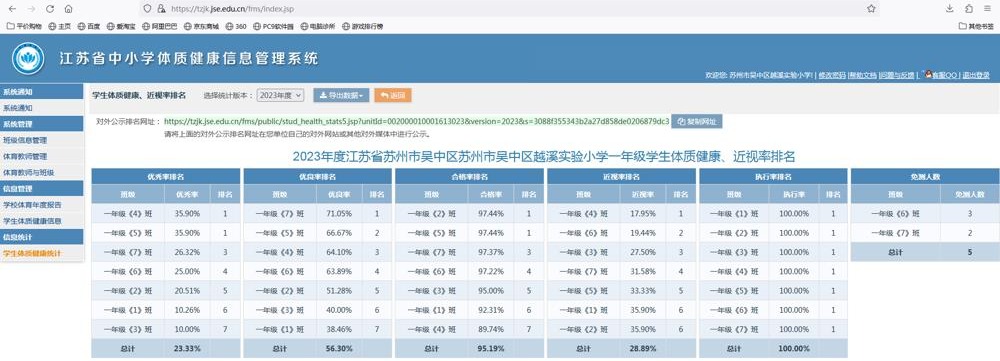Click the 优良率排名 table header
The height and width of the screenshot is (361, 1000).
pos(318,177)
